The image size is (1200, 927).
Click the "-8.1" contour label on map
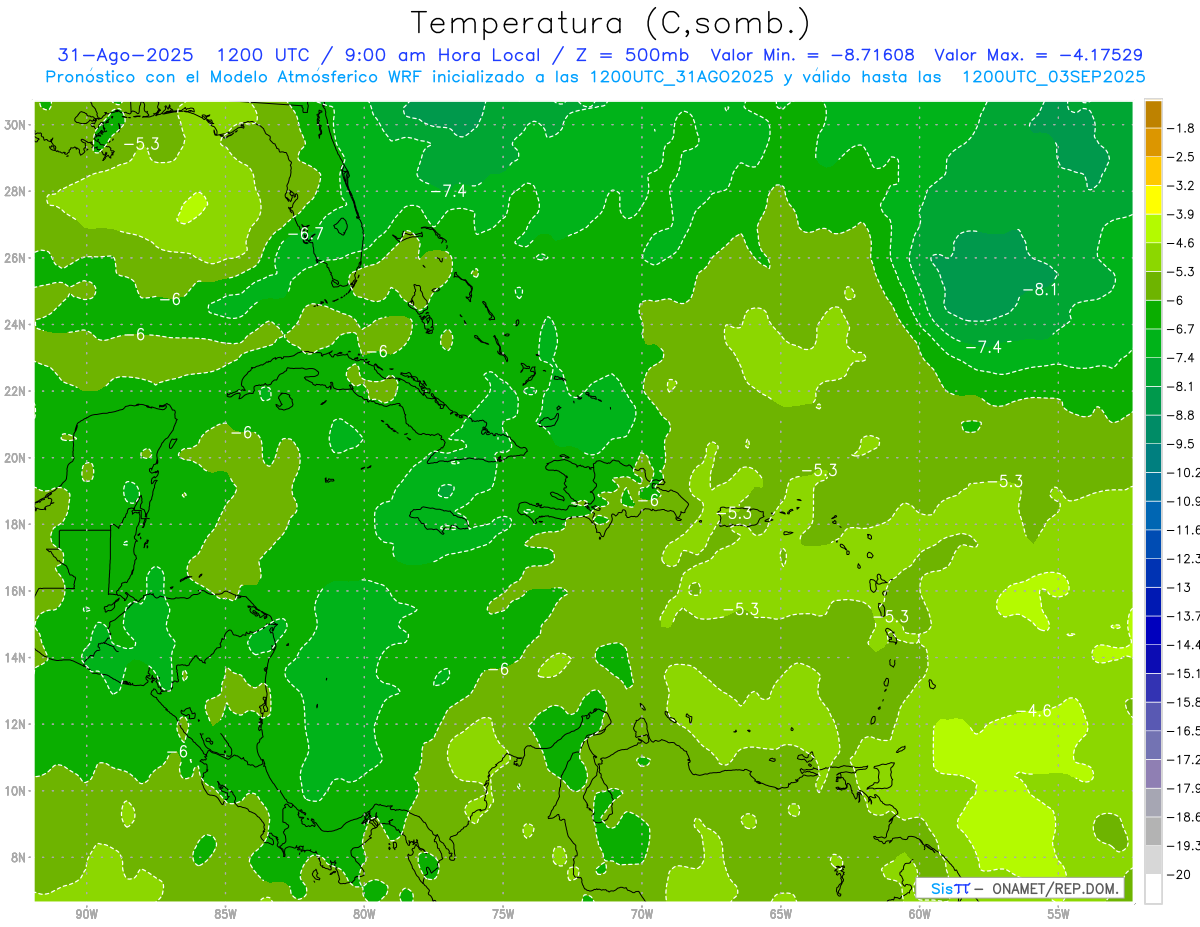tap(1040, 290)
